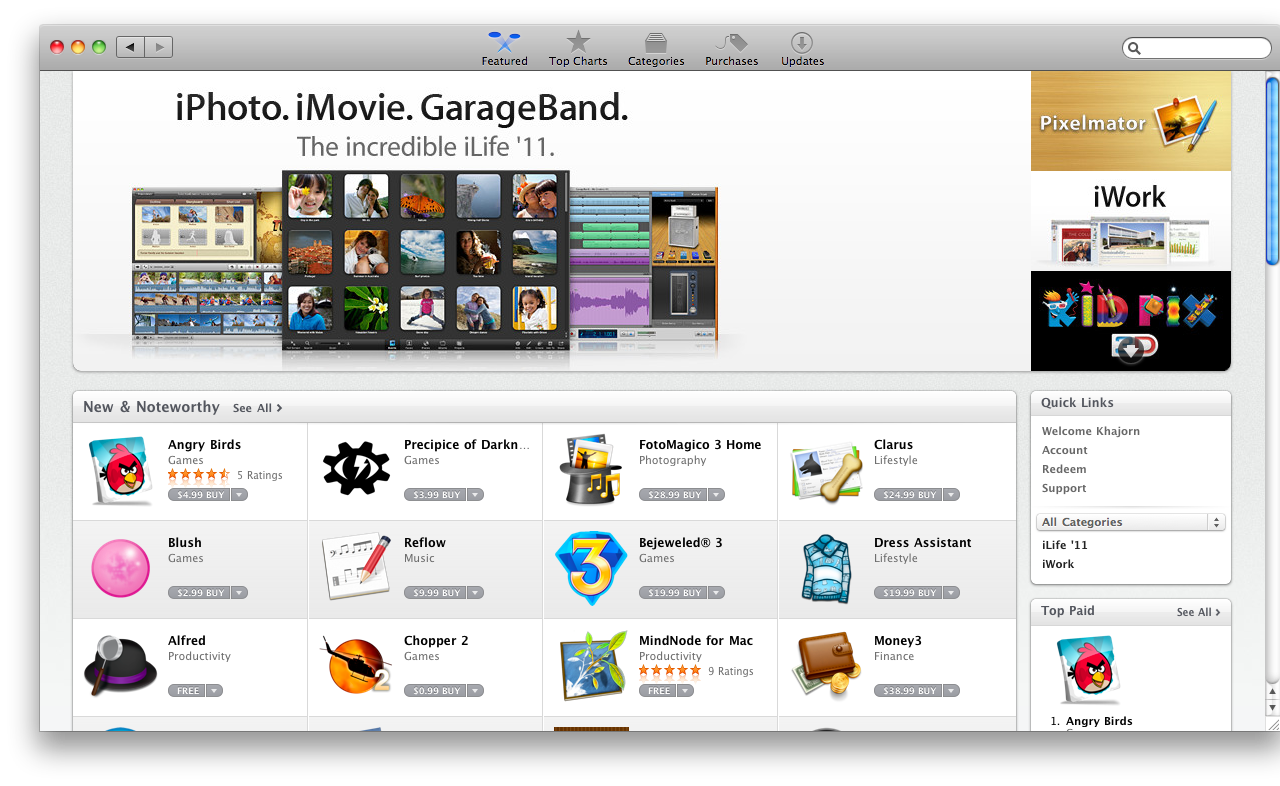See All Top Paid apps
Viewport: 1280px width, 786px height.
coord(1199,612)
